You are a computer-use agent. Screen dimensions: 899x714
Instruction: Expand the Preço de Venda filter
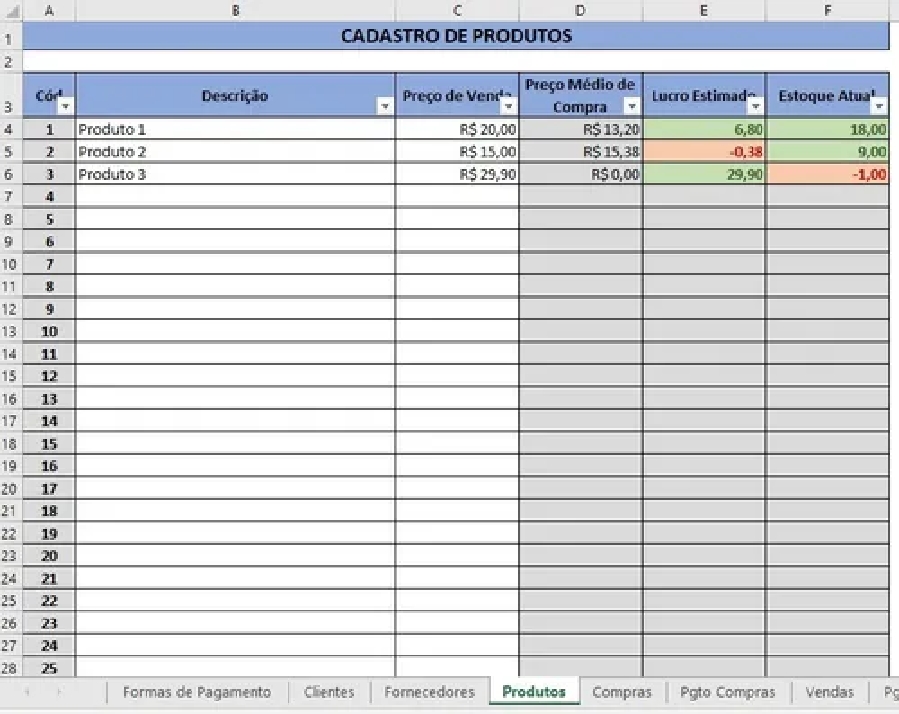pos(508,106)
